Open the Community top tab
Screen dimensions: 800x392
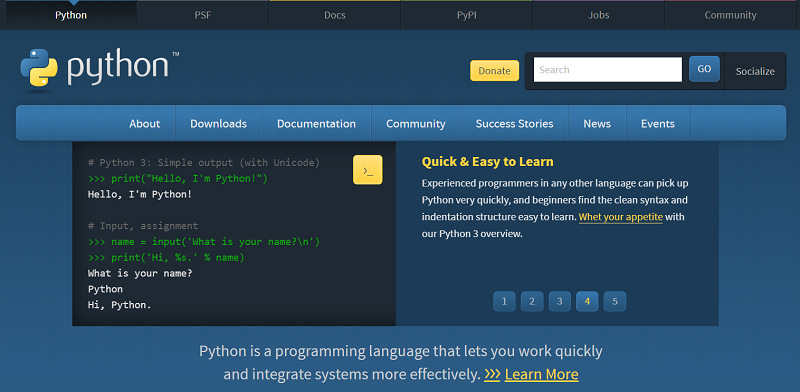tap(731, 15)
